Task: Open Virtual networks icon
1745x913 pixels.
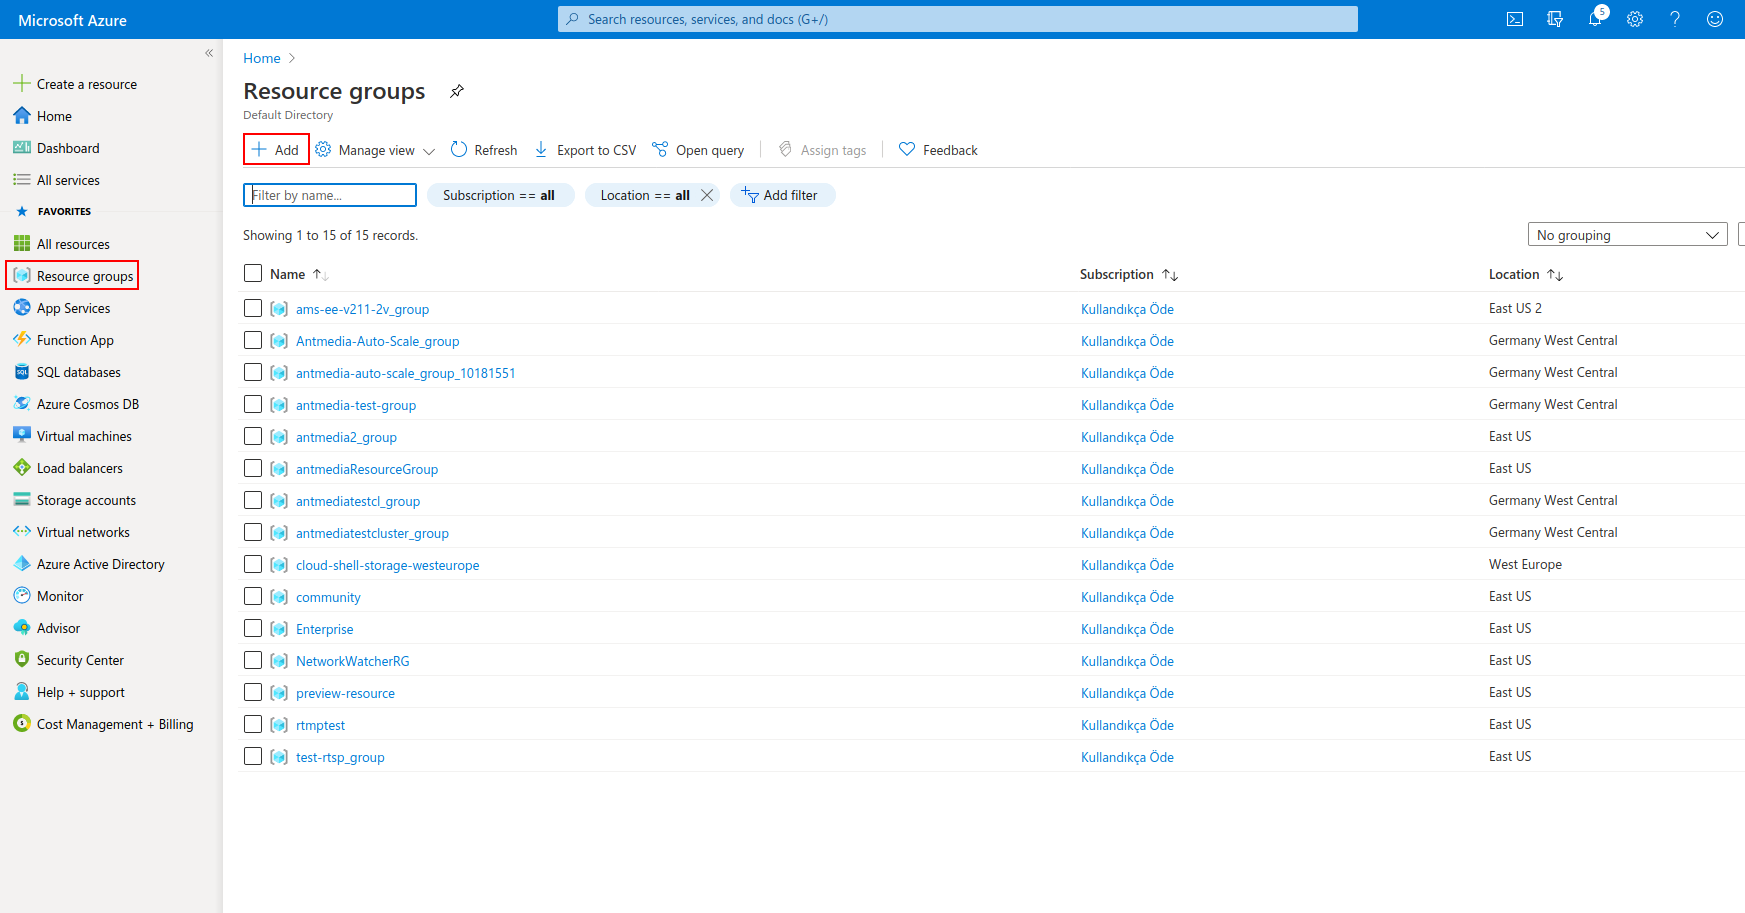Action: tap(22, 532)
